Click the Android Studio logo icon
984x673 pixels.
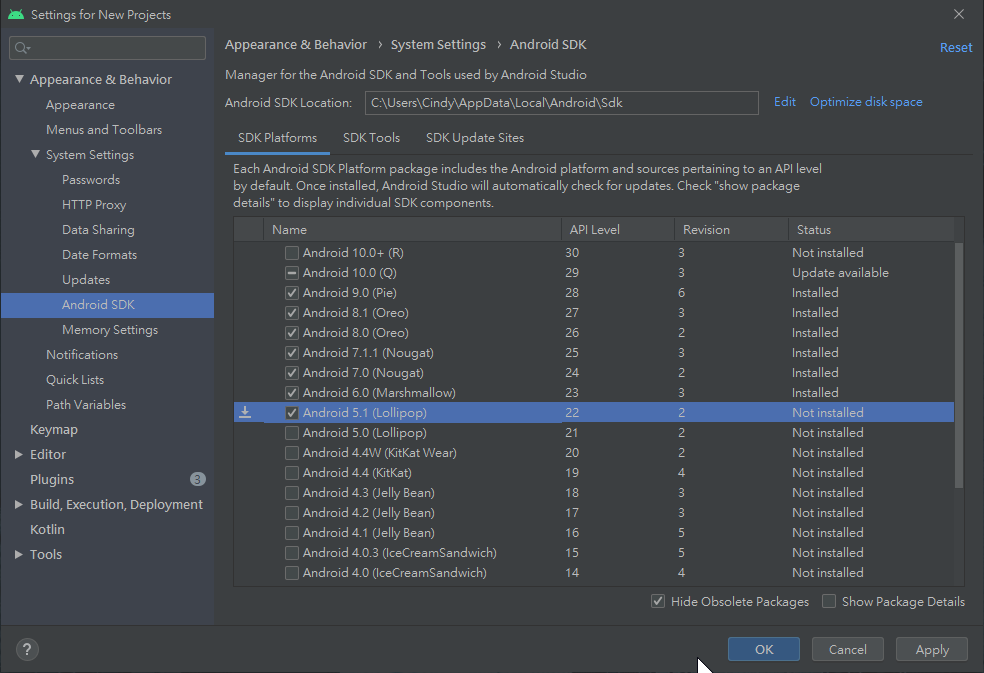pos(16,14)
